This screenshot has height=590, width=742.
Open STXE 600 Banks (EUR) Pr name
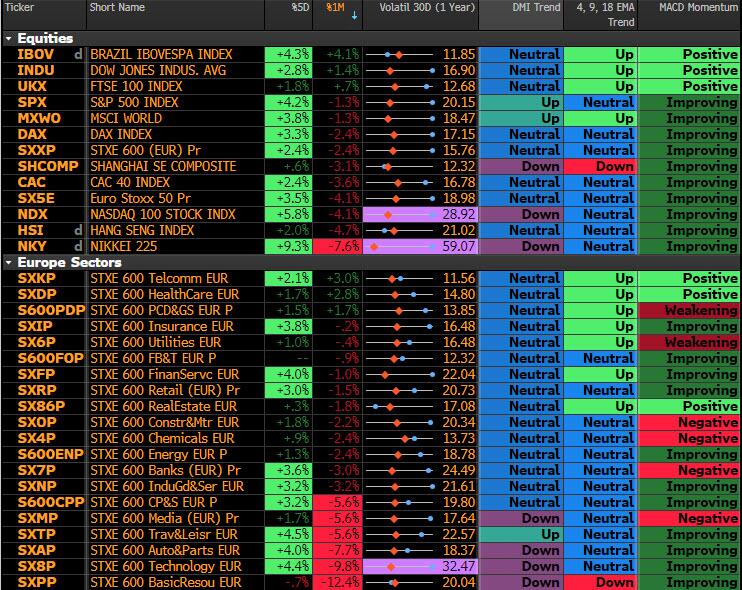165,470
